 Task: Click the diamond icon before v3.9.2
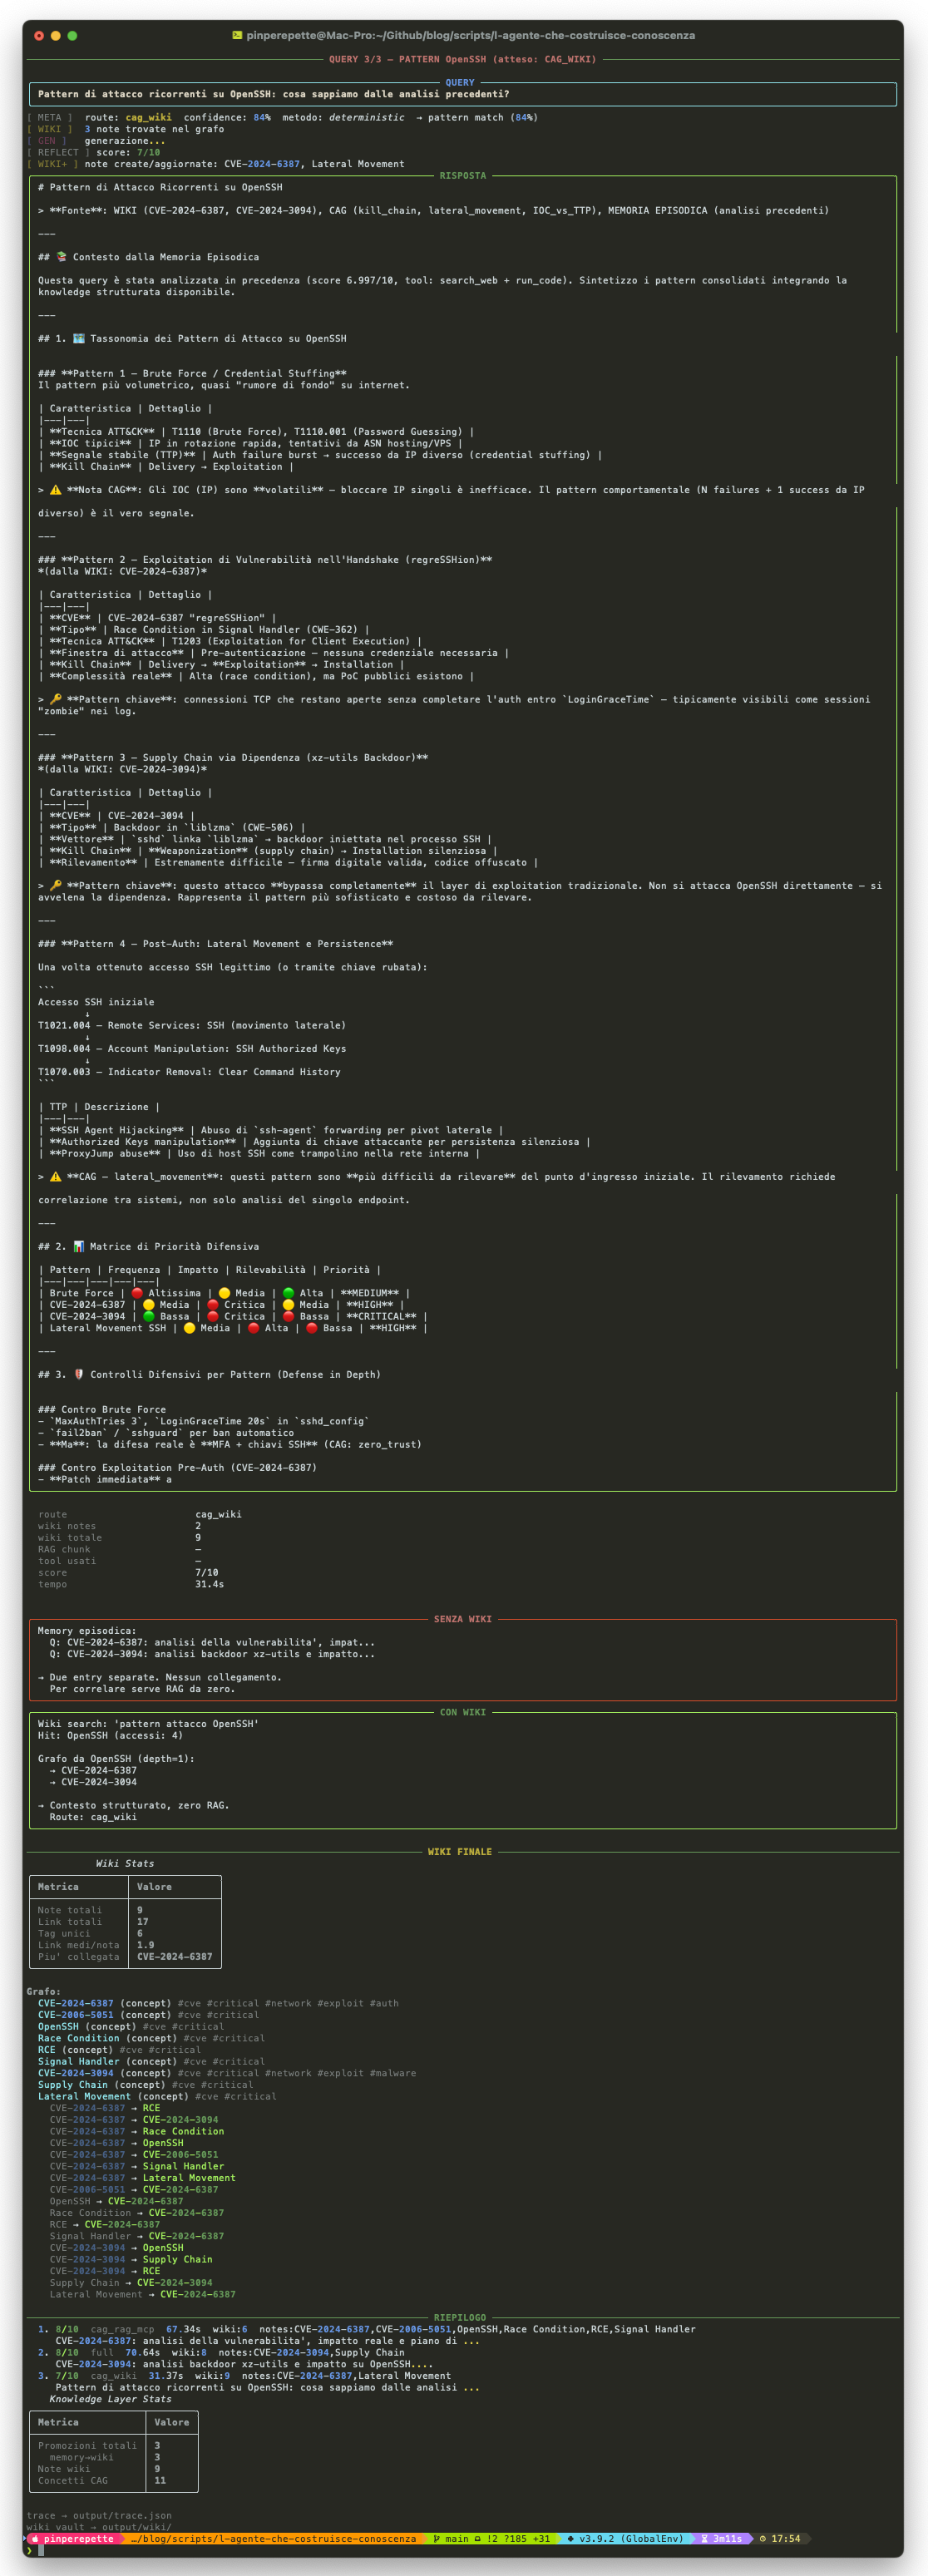pos(571,2539)
